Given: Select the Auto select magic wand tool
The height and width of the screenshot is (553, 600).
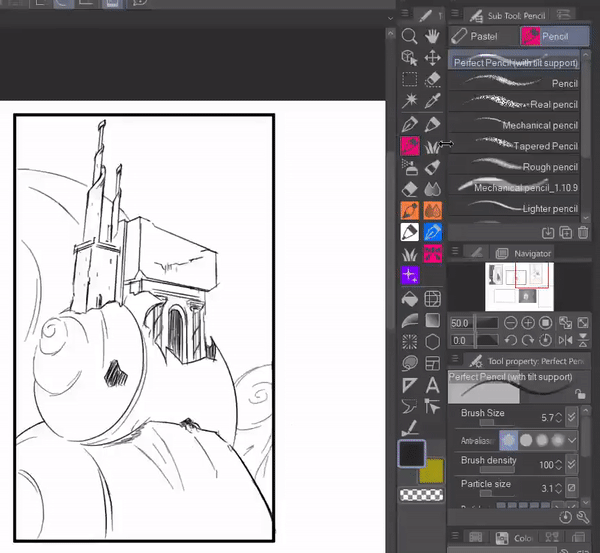Looking at the screenshot, I should [409, 101].
